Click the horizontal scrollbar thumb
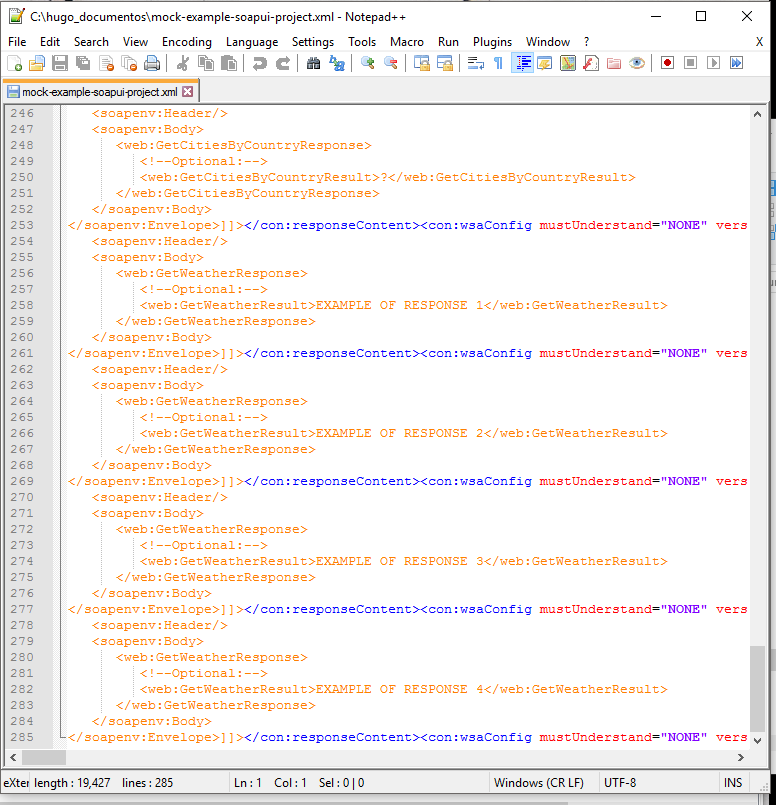The height and width of the screenshot is (805, 776). [x=44, y=757]
